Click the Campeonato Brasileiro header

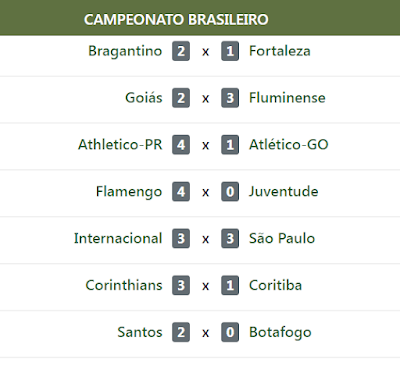pos(176,19)
